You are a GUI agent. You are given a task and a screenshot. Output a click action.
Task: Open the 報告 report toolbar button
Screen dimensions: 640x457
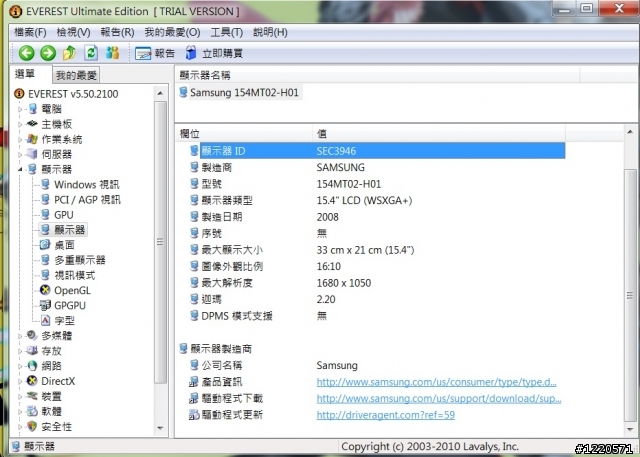click(155, 53)
